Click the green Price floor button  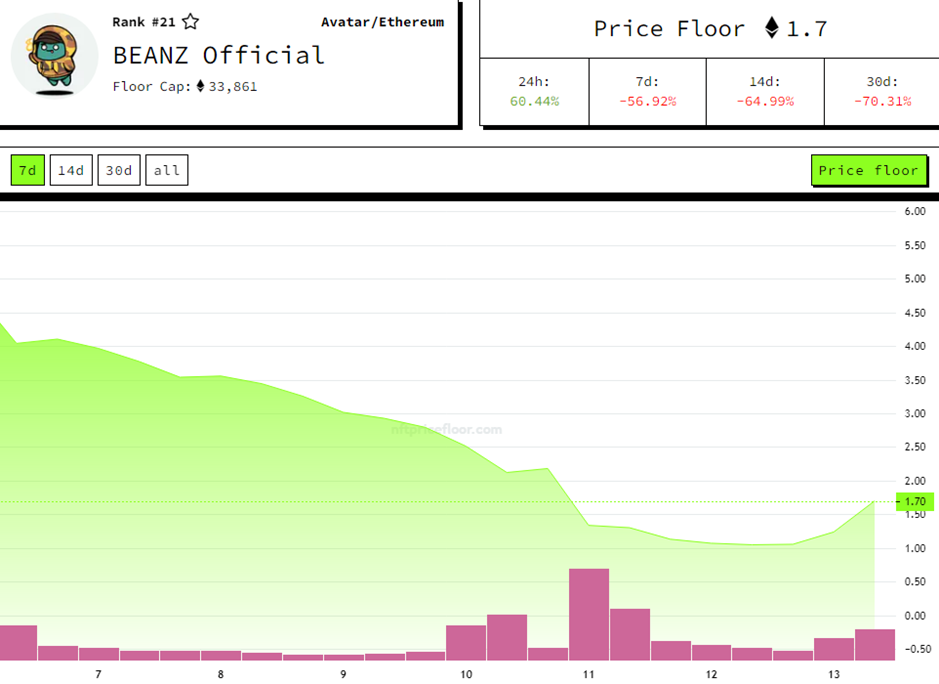click(868, 170)
